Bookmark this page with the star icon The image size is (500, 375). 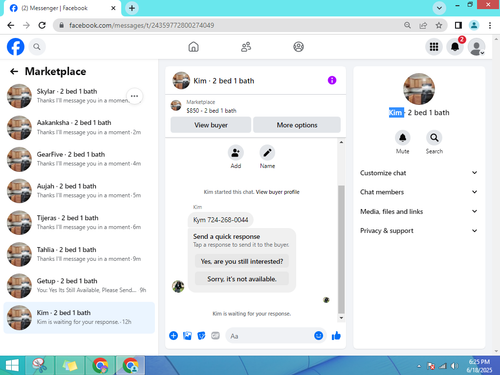(x=439, y=25)
